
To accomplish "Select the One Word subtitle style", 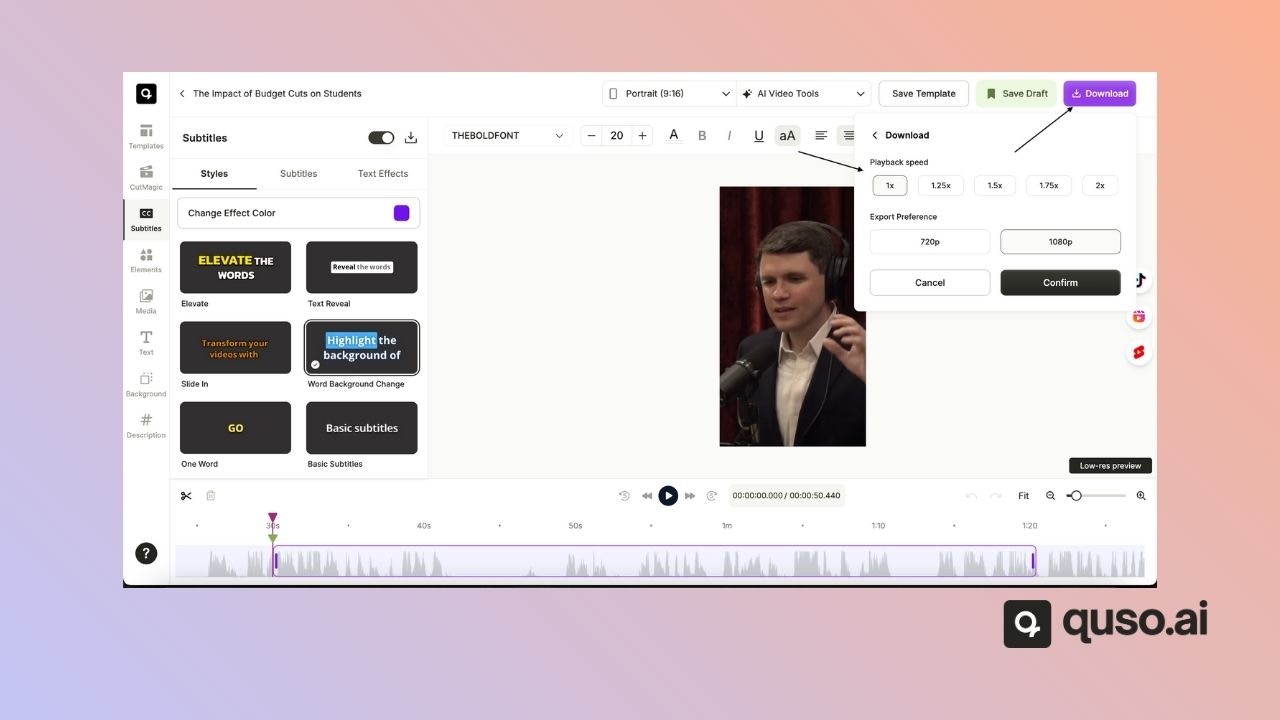I will (x=236, y=428).
